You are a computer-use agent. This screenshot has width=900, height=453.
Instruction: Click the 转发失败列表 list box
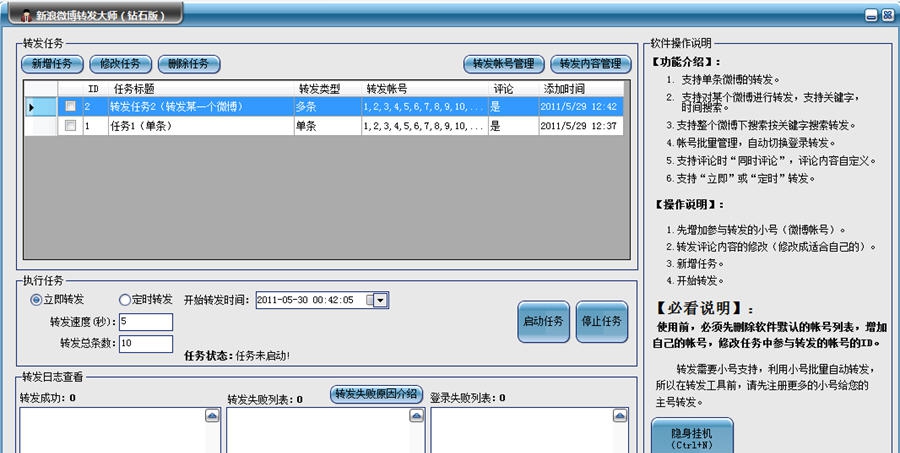click(325, 431)
